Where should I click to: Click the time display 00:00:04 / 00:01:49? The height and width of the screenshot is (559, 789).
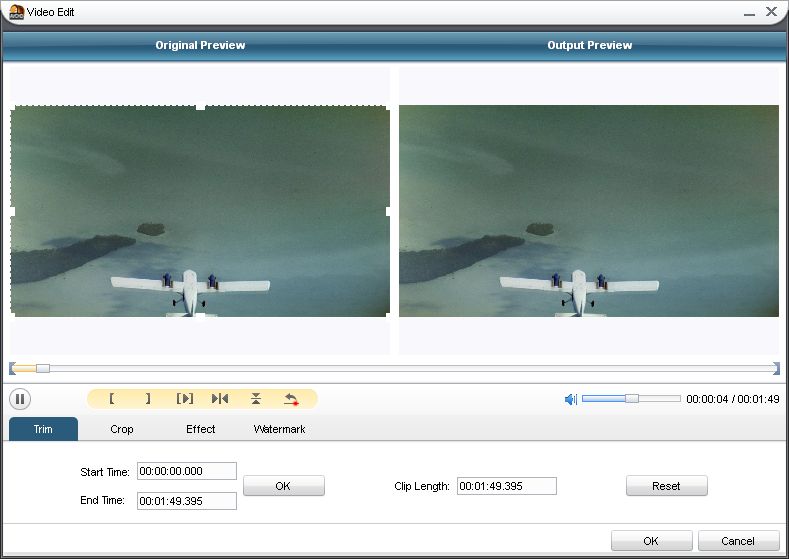click(733, 399)
